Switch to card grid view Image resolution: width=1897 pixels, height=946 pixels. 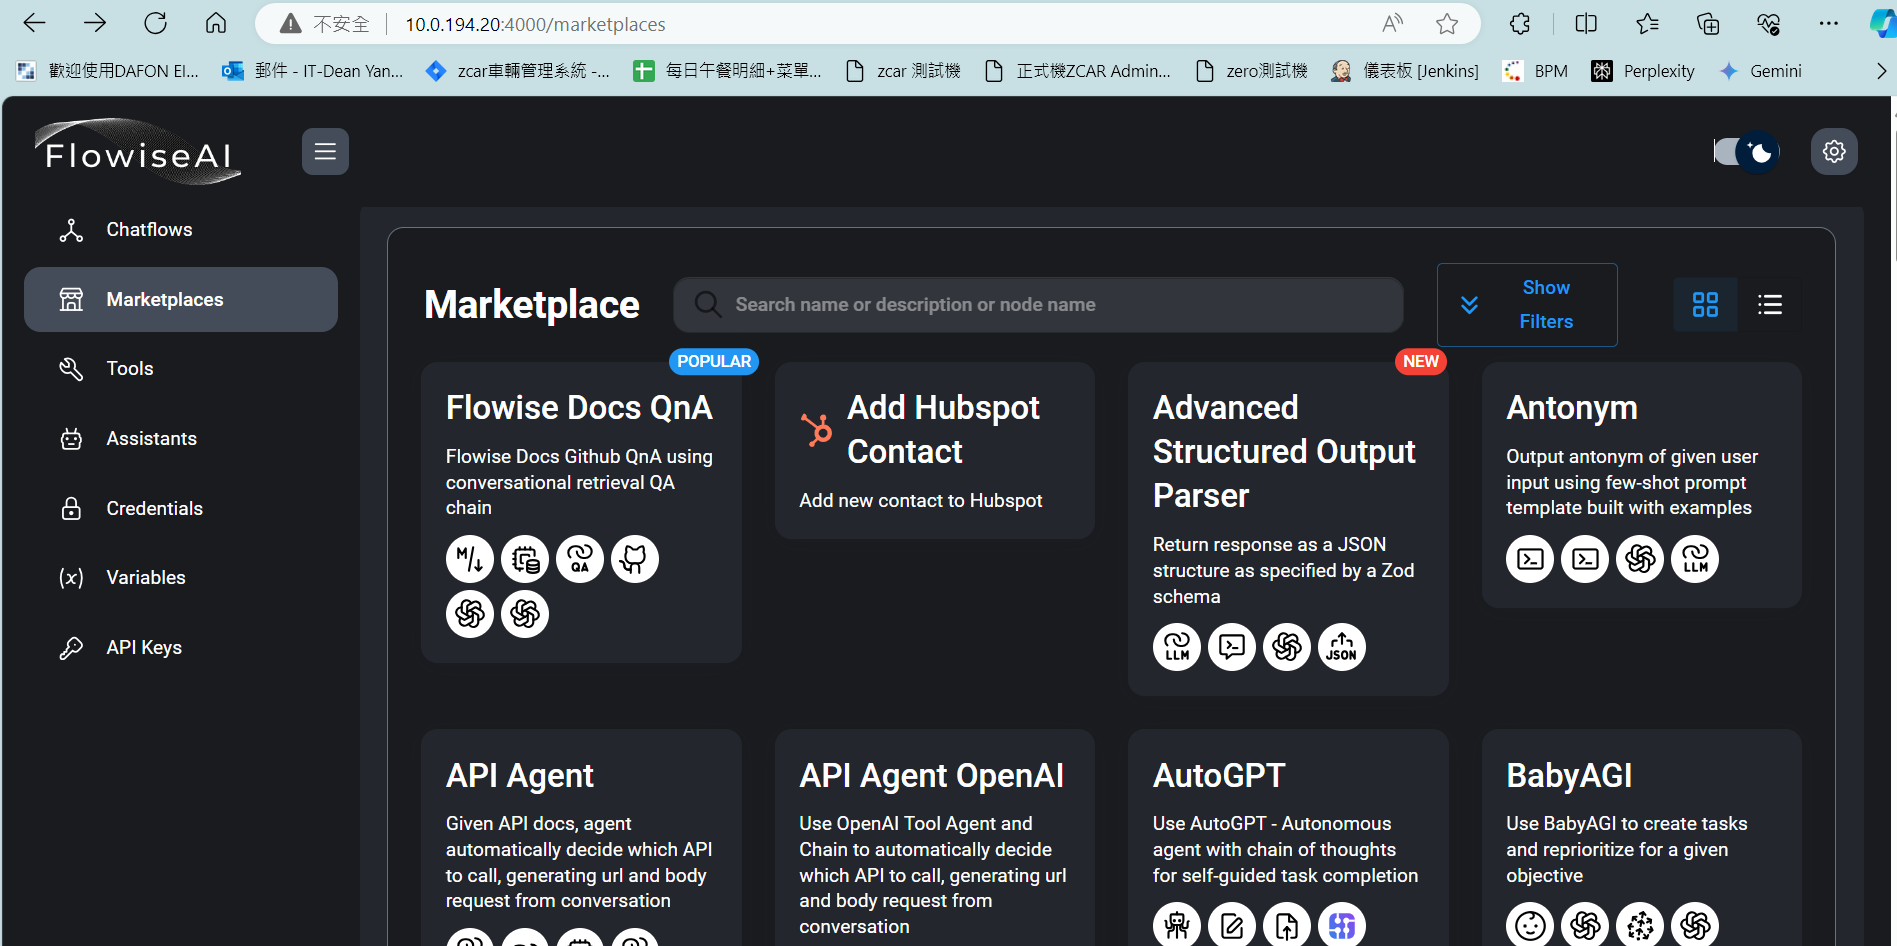(x=1705, y=305)
